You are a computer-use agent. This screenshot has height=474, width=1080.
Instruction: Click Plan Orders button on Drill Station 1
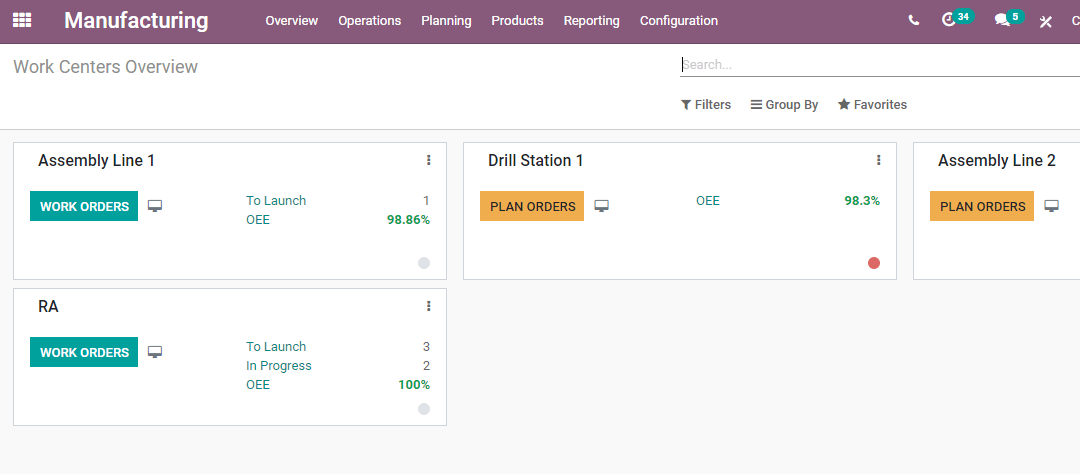[532, 207]
